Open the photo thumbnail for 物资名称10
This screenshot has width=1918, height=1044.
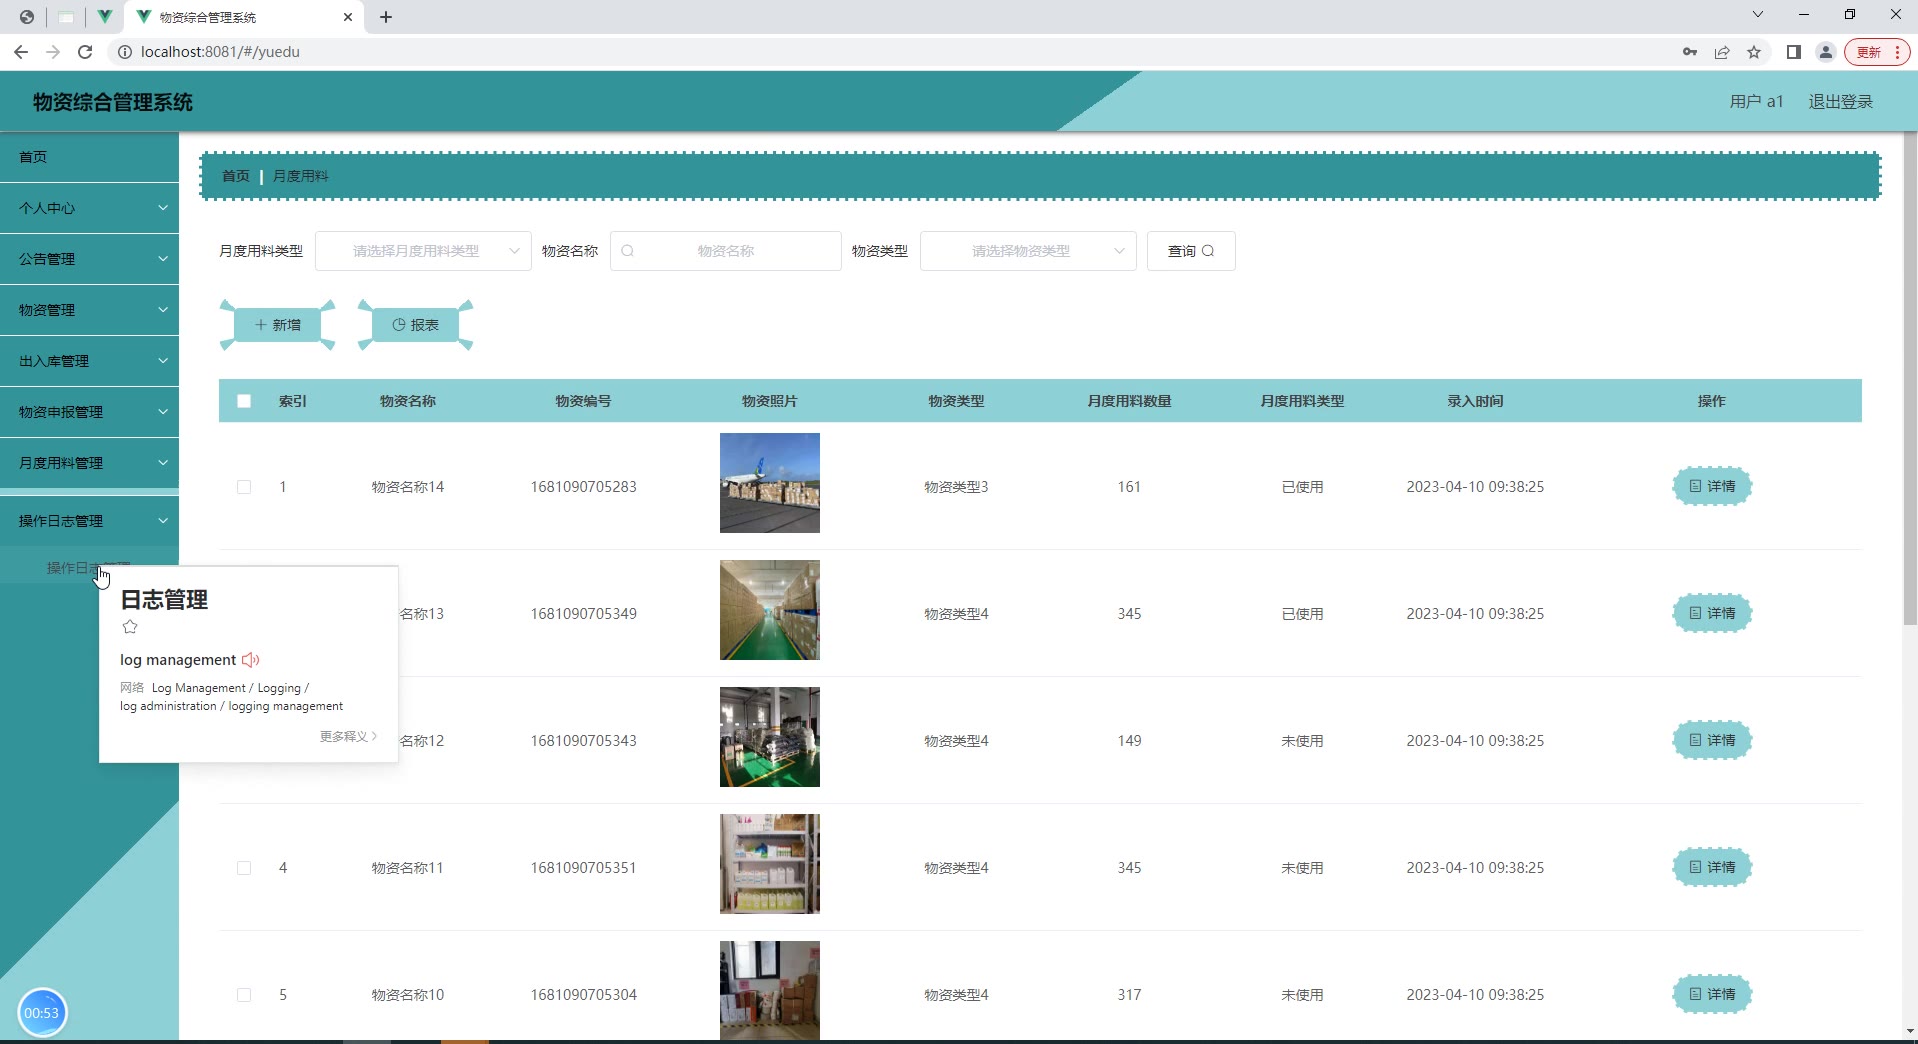[x=770, y=990]
